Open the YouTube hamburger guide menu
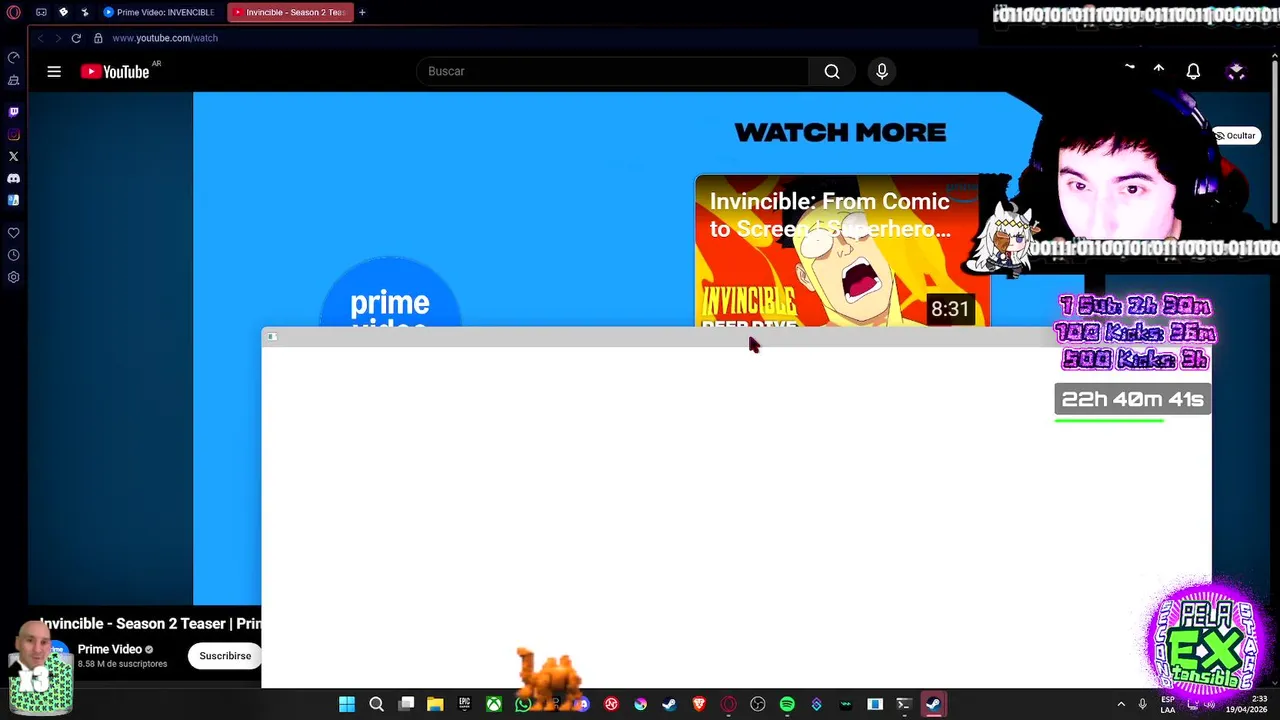 54,71
